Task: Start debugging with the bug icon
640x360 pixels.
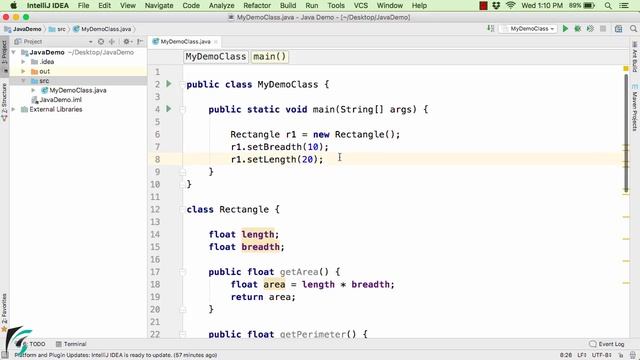Action: (x=578, y=29)
